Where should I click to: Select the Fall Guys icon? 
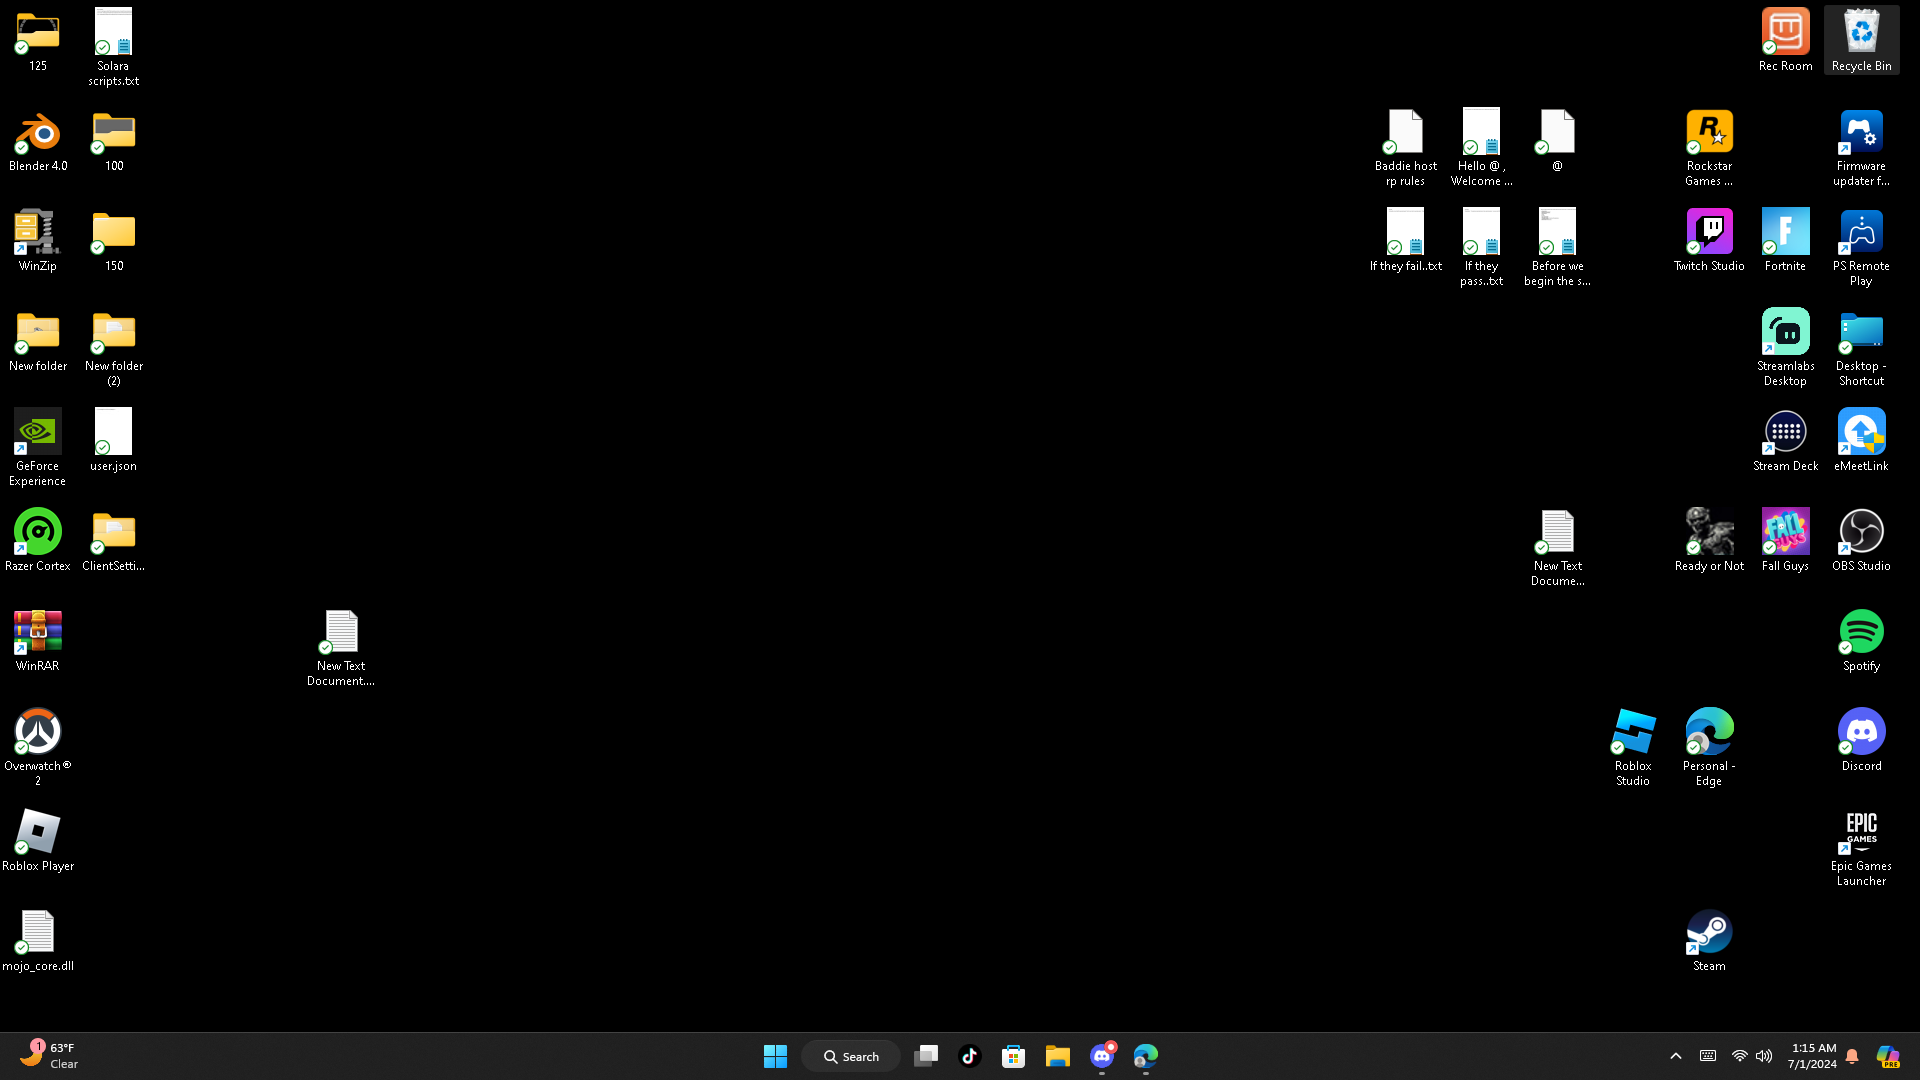1786,542
